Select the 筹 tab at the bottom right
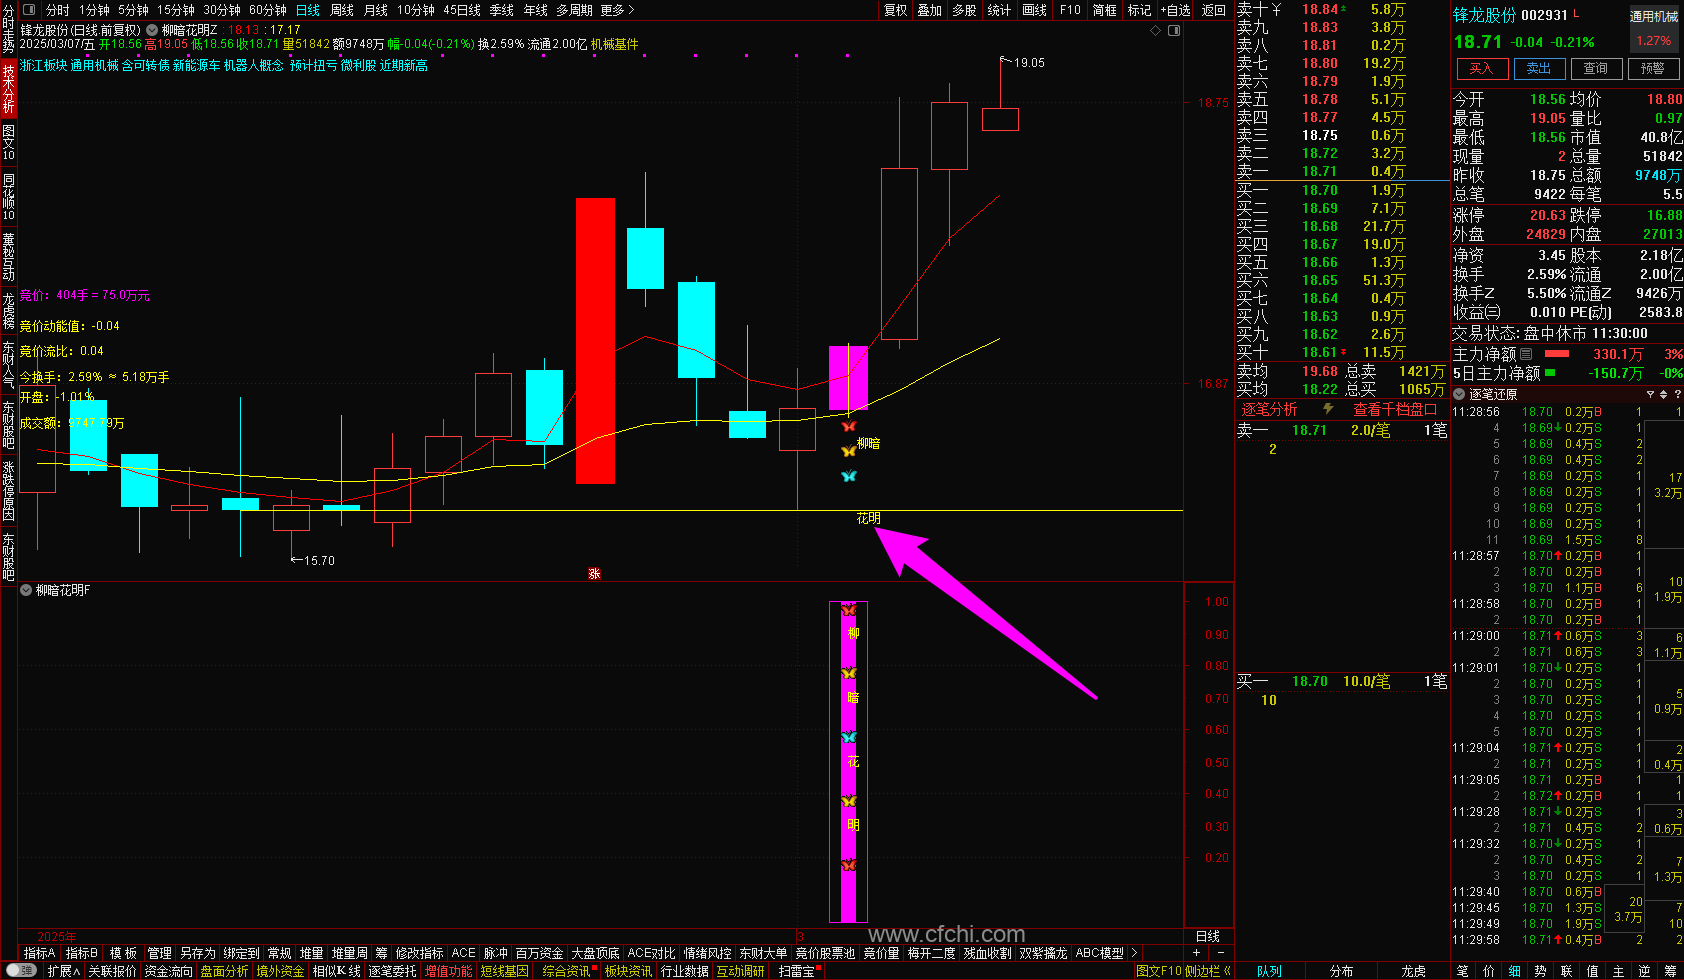Image resolution: width=1684 pixels, height=980 pixels. [1670, 971]
